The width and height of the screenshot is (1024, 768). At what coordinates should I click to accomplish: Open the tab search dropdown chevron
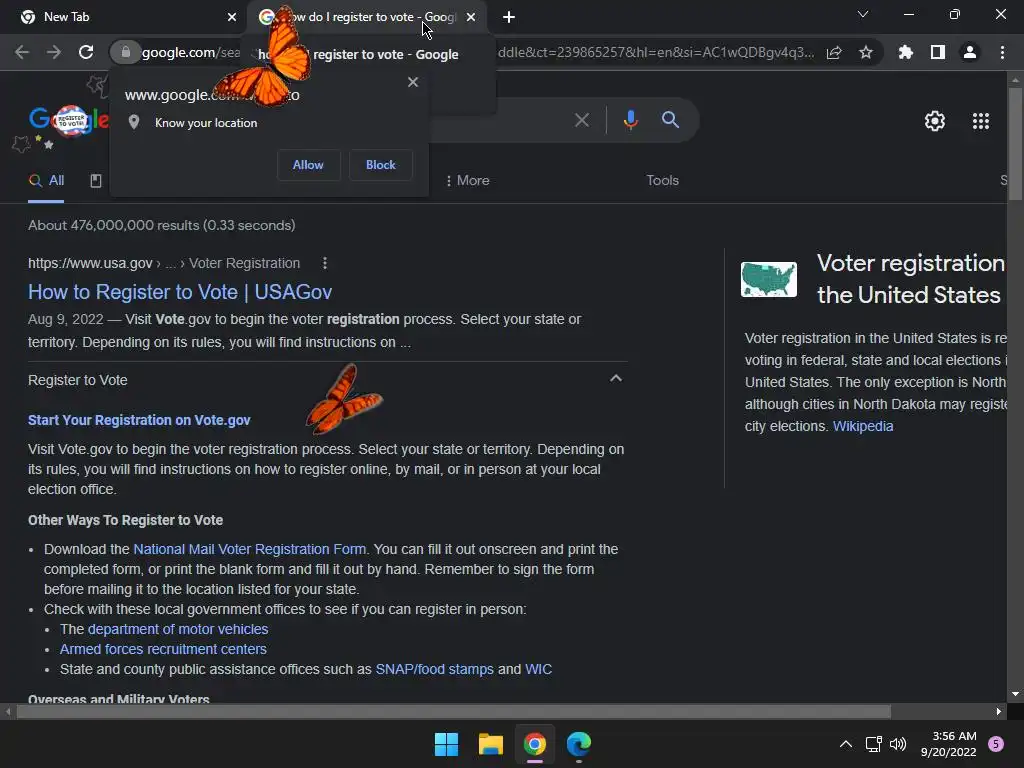pyautogui.click(x=863, y=14)
